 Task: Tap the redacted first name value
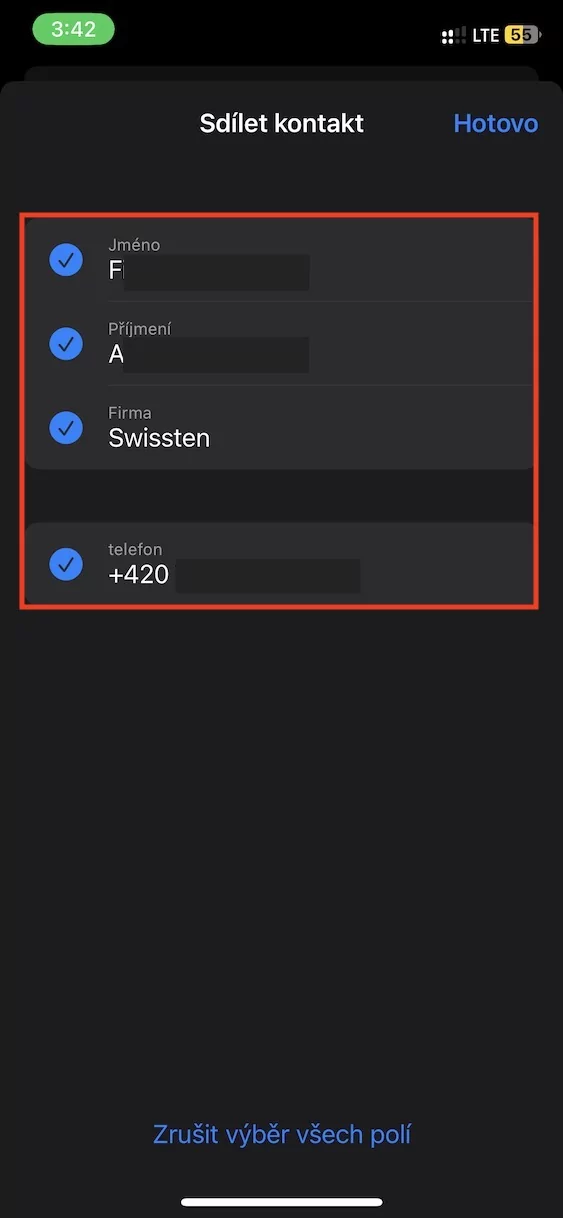(x=208, y=271)
